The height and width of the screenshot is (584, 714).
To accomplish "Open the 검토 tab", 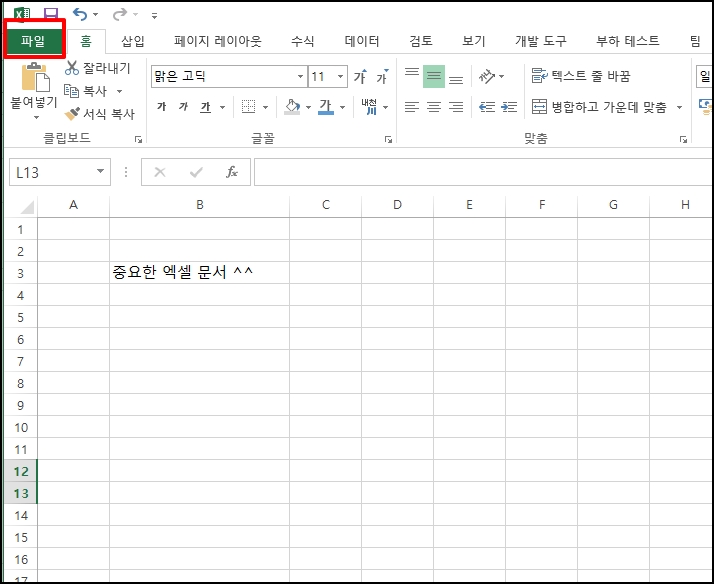I will (x=421, y=41).
